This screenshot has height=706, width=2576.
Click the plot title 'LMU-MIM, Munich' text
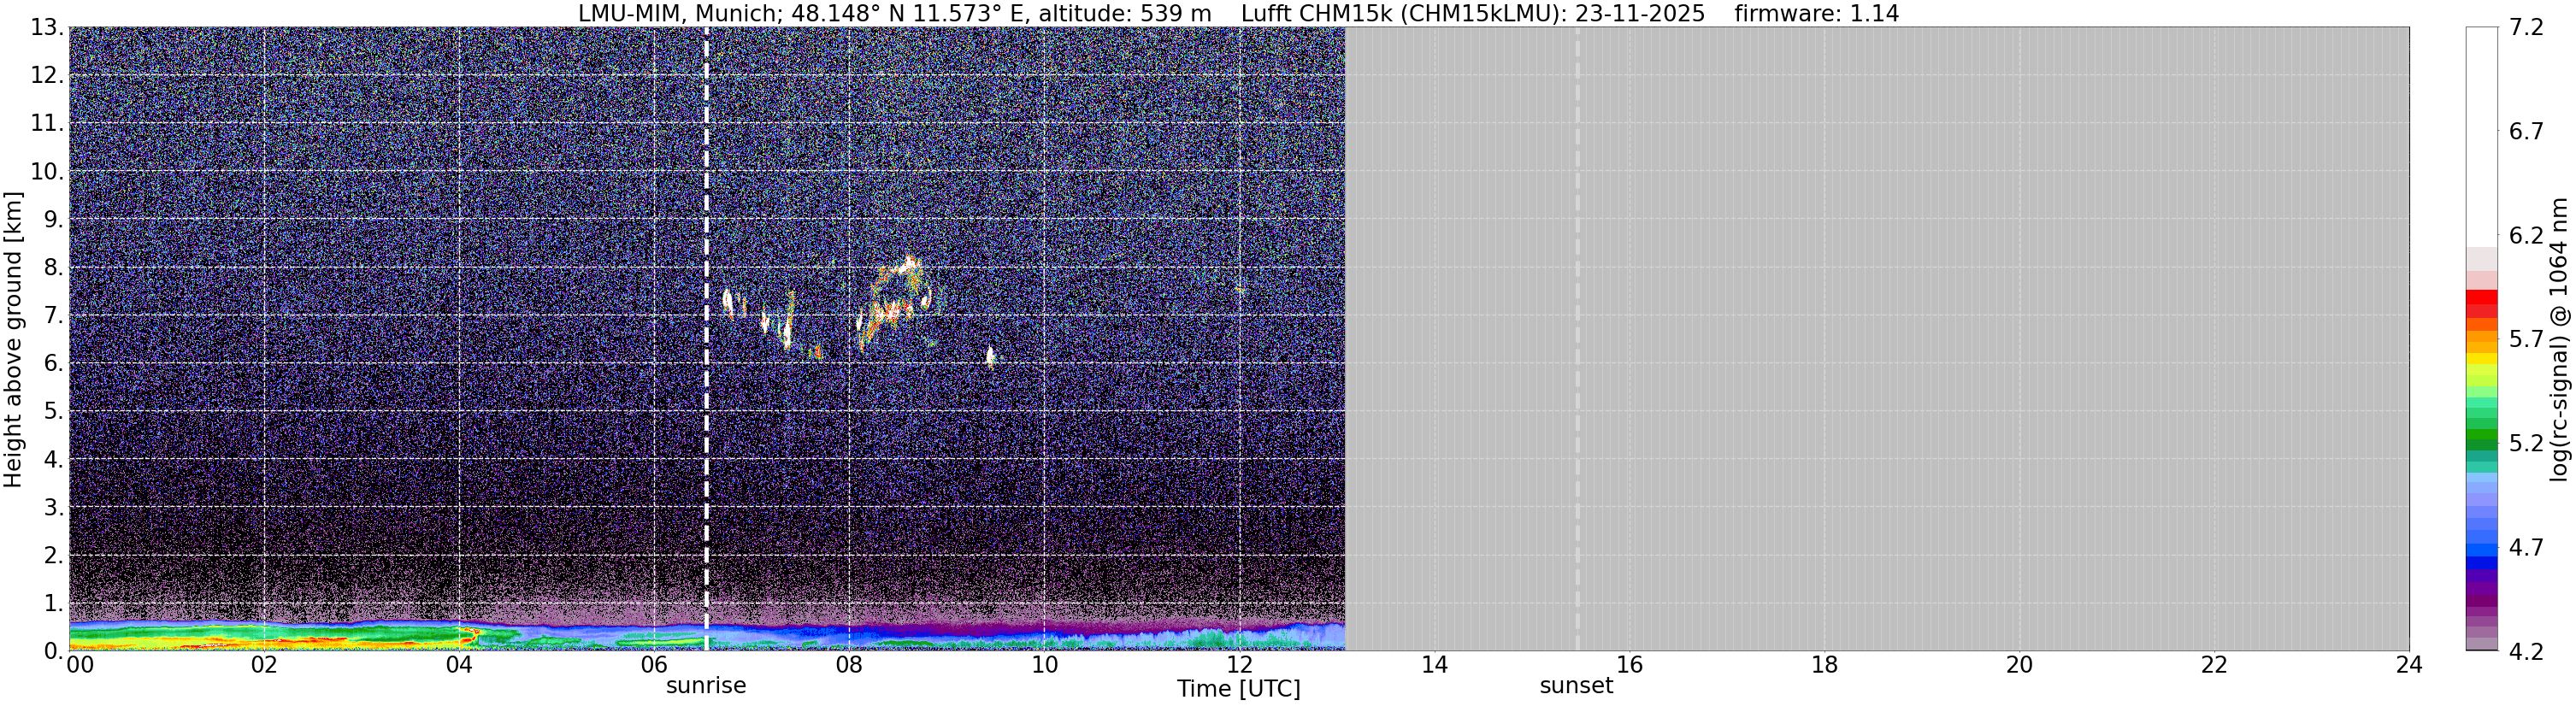[680, 14]
